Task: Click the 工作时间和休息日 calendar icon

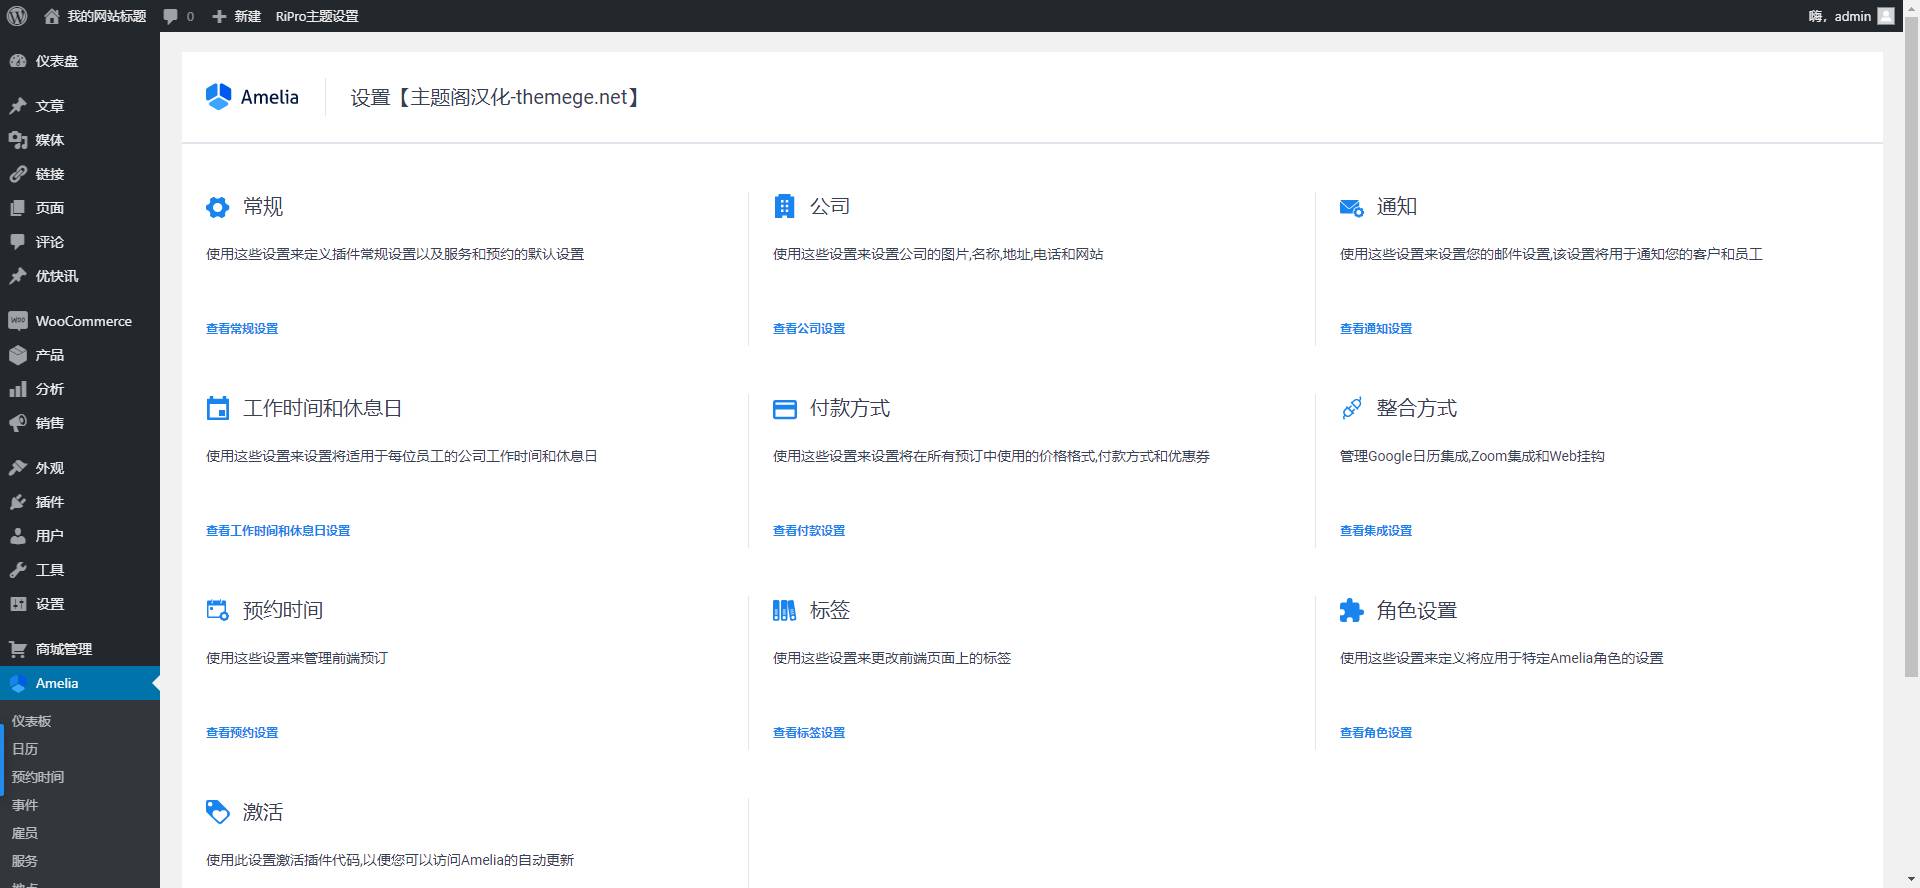Action: [217, 408]
